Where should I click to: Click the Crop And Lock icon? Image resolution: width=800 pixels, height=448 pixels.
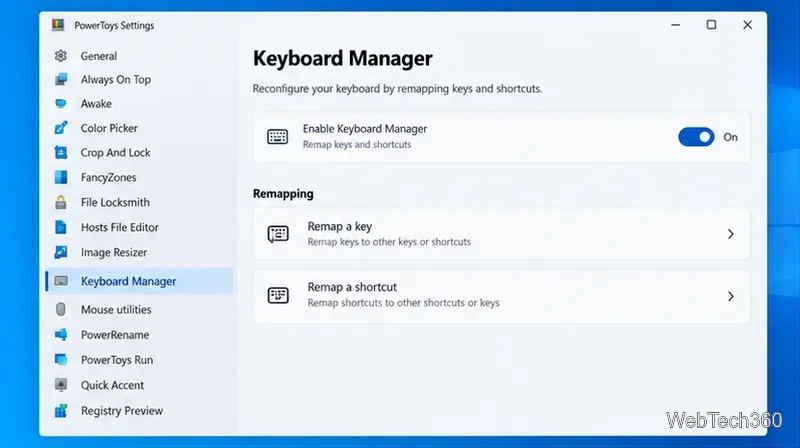(61, 152)
